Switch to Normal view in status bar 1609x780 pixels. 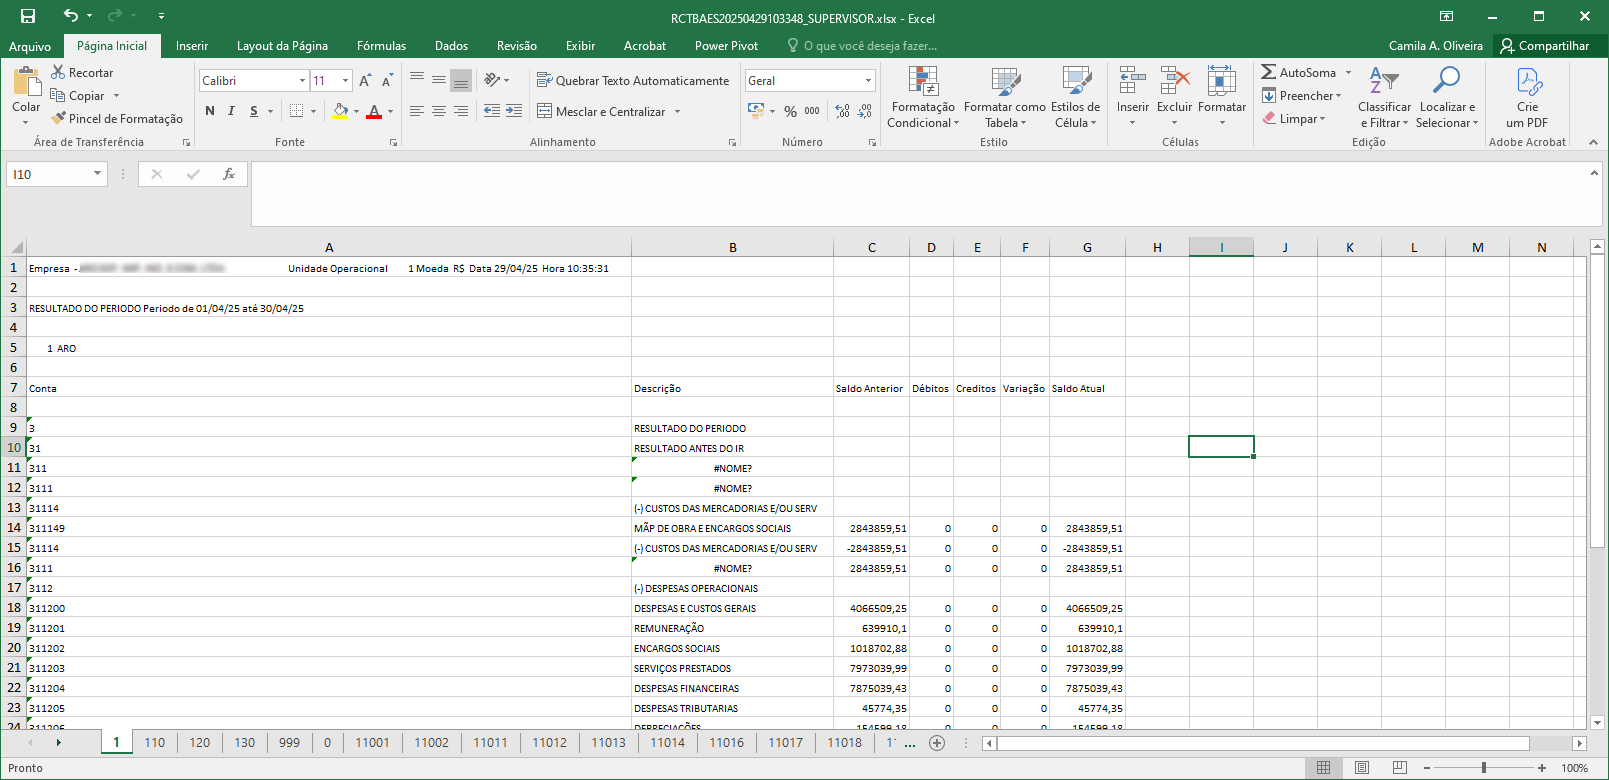1323,768
